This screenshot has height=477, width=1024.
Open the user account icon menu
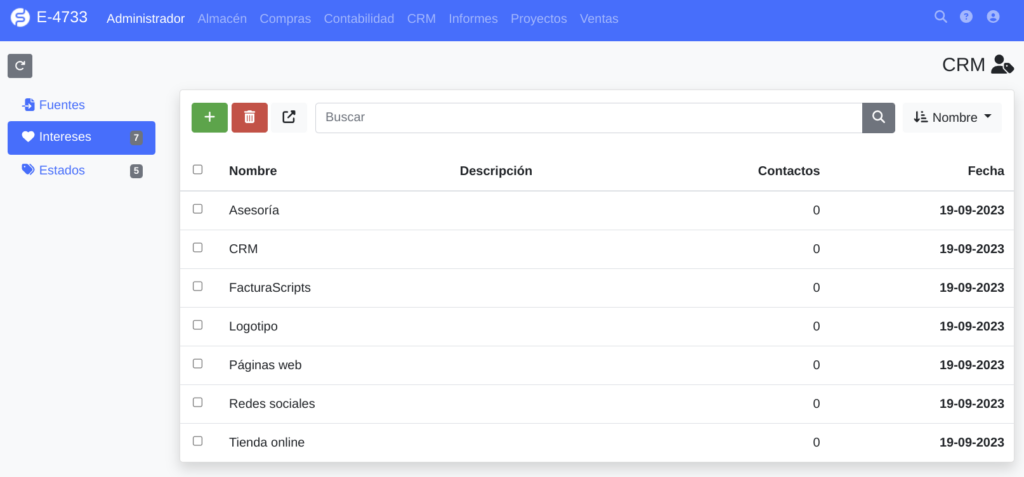993,17
